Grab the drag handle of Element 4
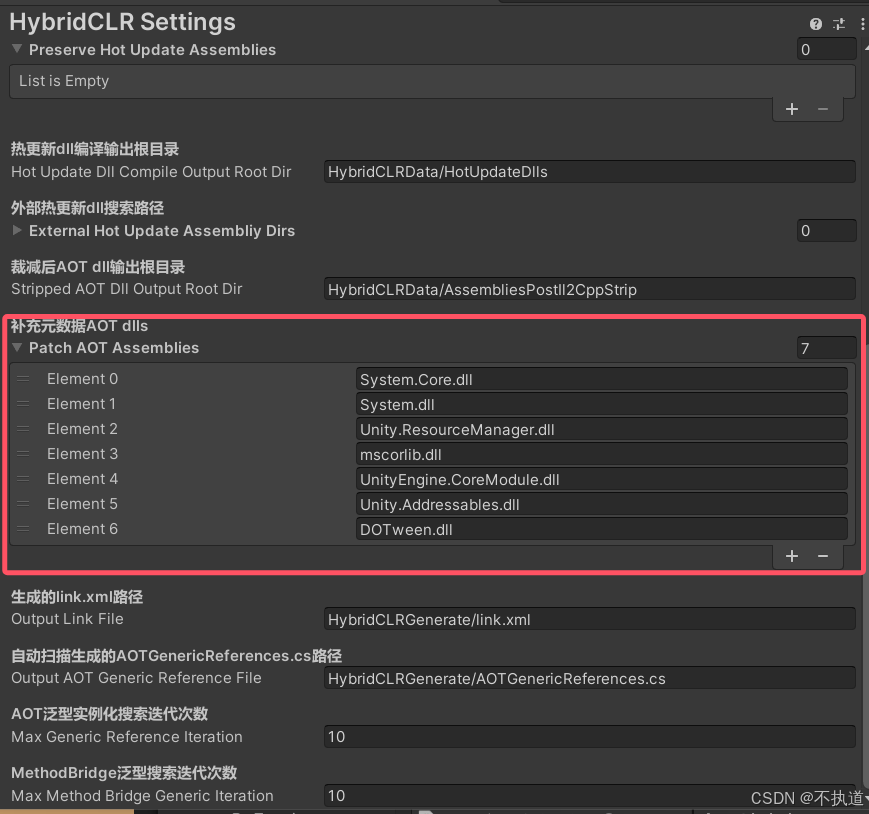Viewport: 869px width, 814px height. click(x=23, y=479)
